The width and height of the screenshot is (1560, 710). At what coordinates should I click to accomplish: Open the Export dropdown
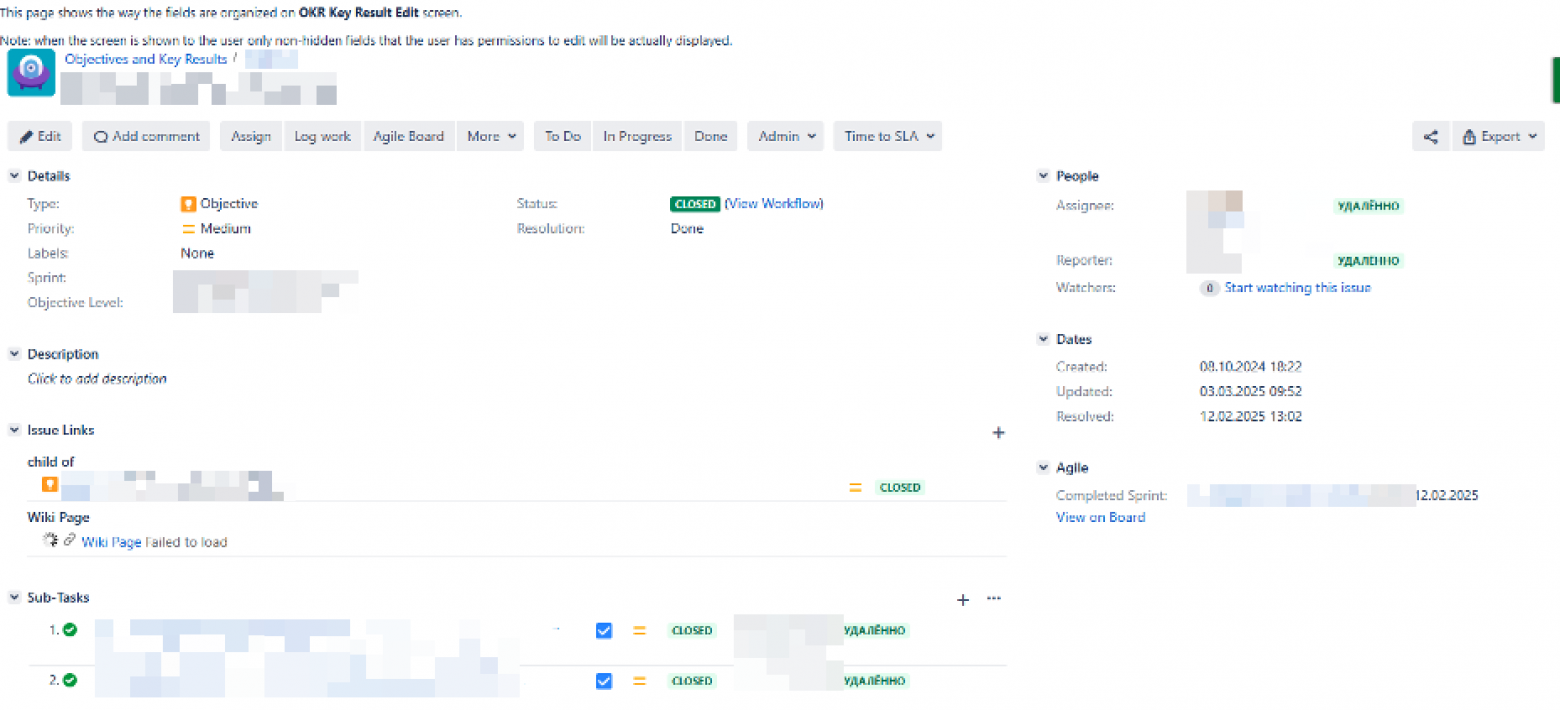tap(1497, 137)
